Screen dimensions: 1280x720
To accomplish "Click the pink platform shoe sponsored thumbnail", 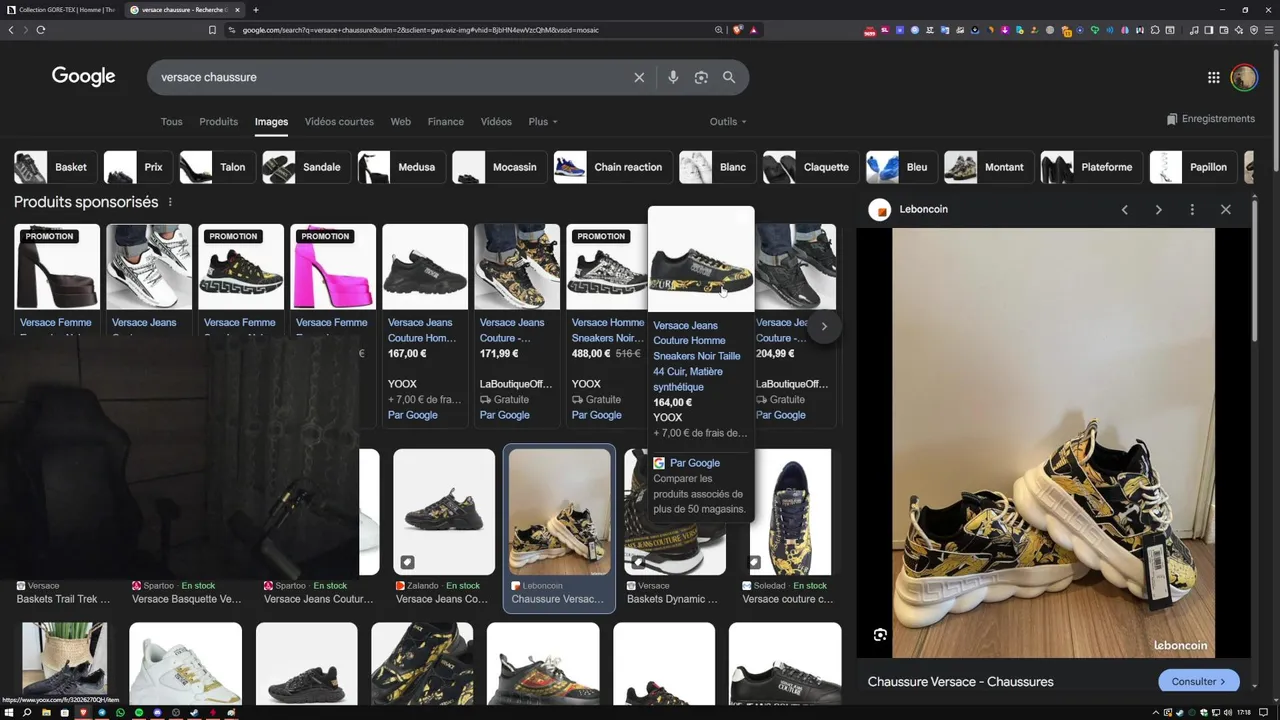I will (333, 267).
